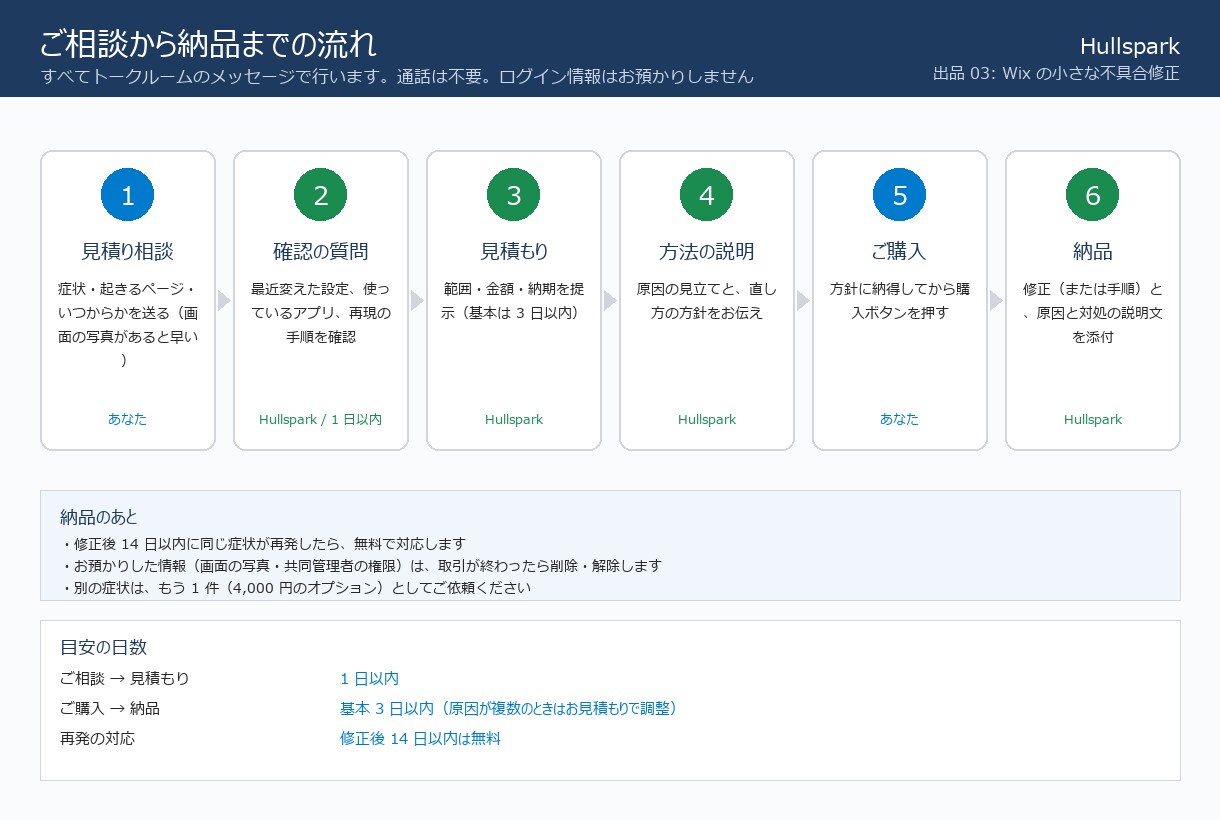Click the Hullspark label under 方法の説明
The height and width of the screenshot is (820, 1220).
(x=706, y=420)
